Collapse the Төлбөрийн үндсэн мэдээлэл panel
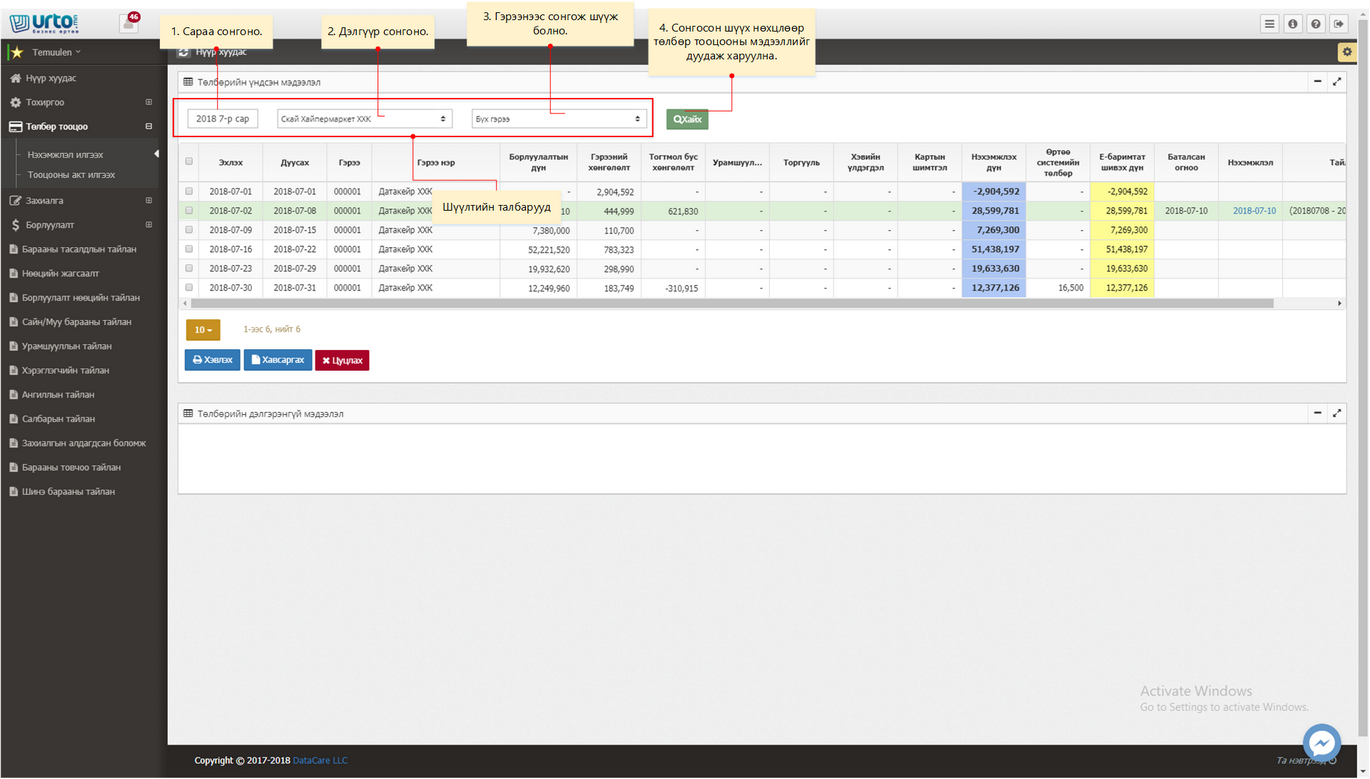 (x=1317, y=82)
